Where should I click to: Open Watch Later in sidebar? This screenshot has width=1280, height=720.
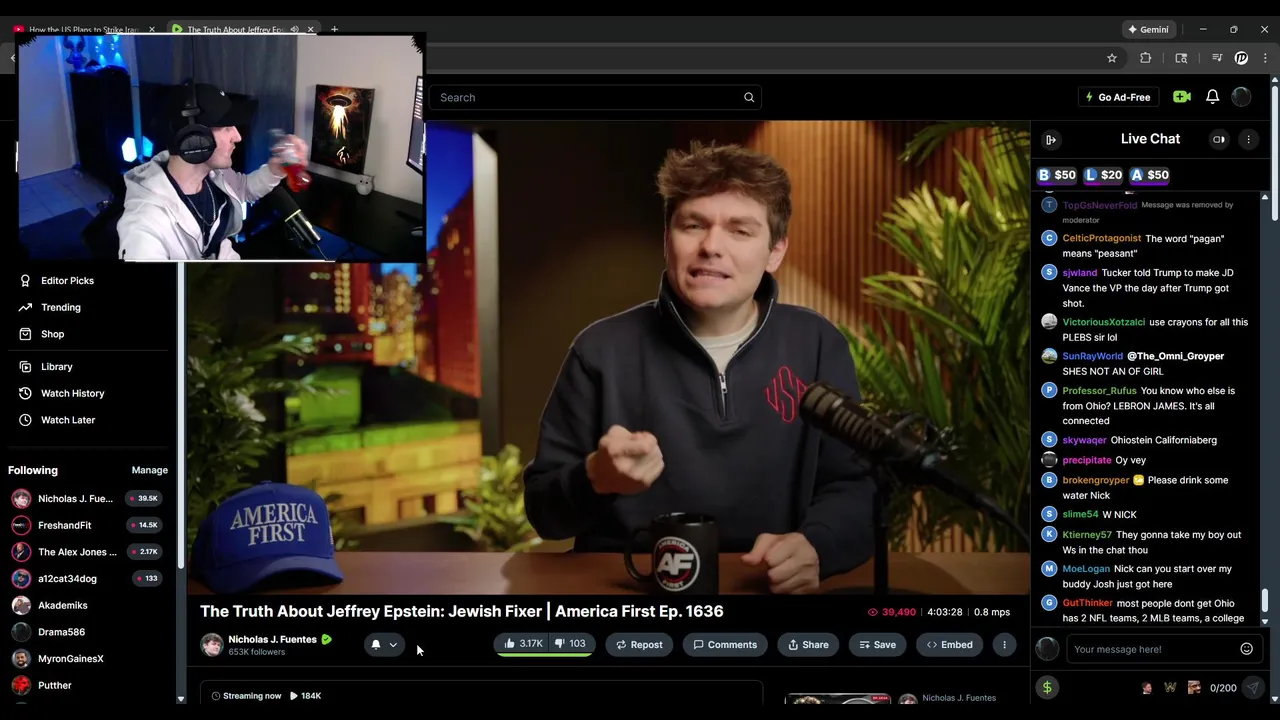[68, 420]
